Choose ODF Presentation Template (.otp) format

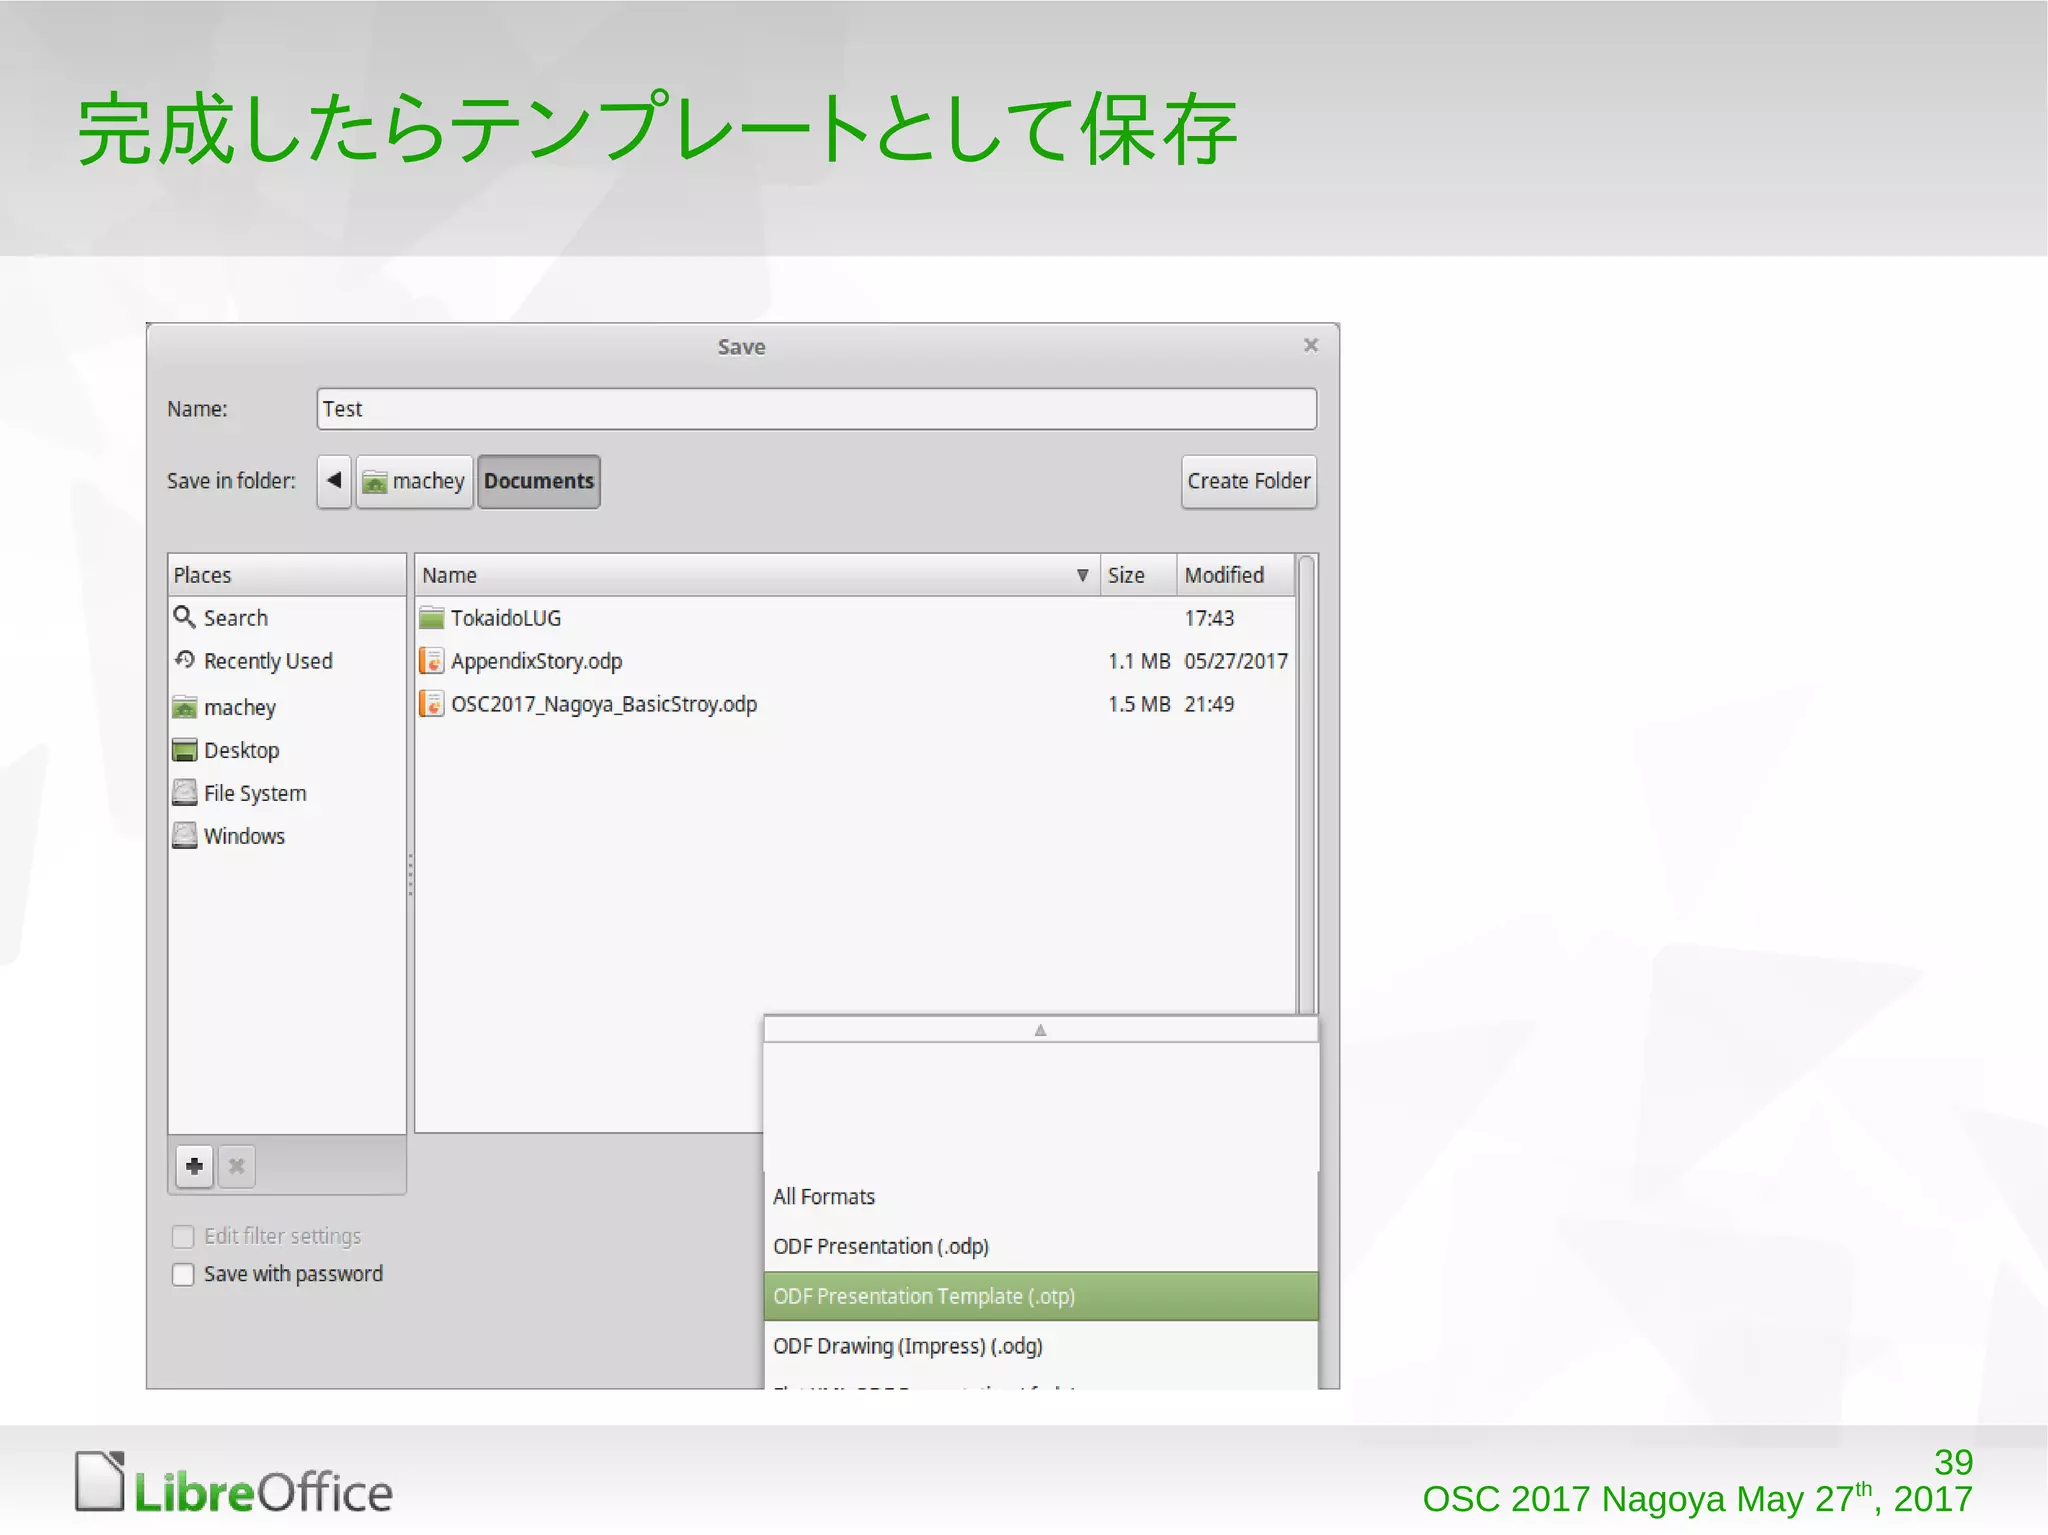tap(1040, 1296)
